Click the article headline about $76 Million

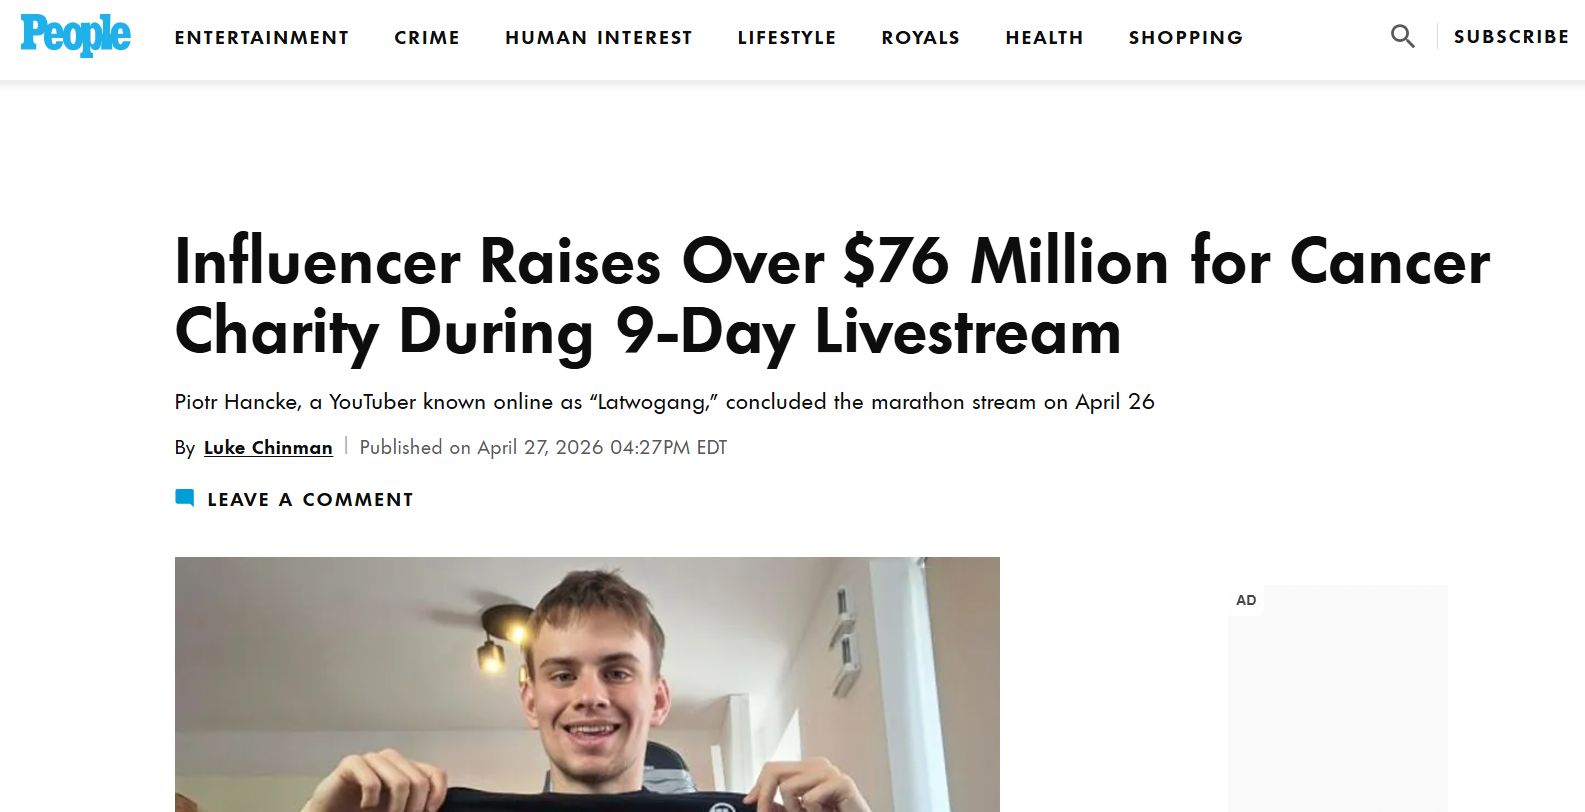click(832, 296)
